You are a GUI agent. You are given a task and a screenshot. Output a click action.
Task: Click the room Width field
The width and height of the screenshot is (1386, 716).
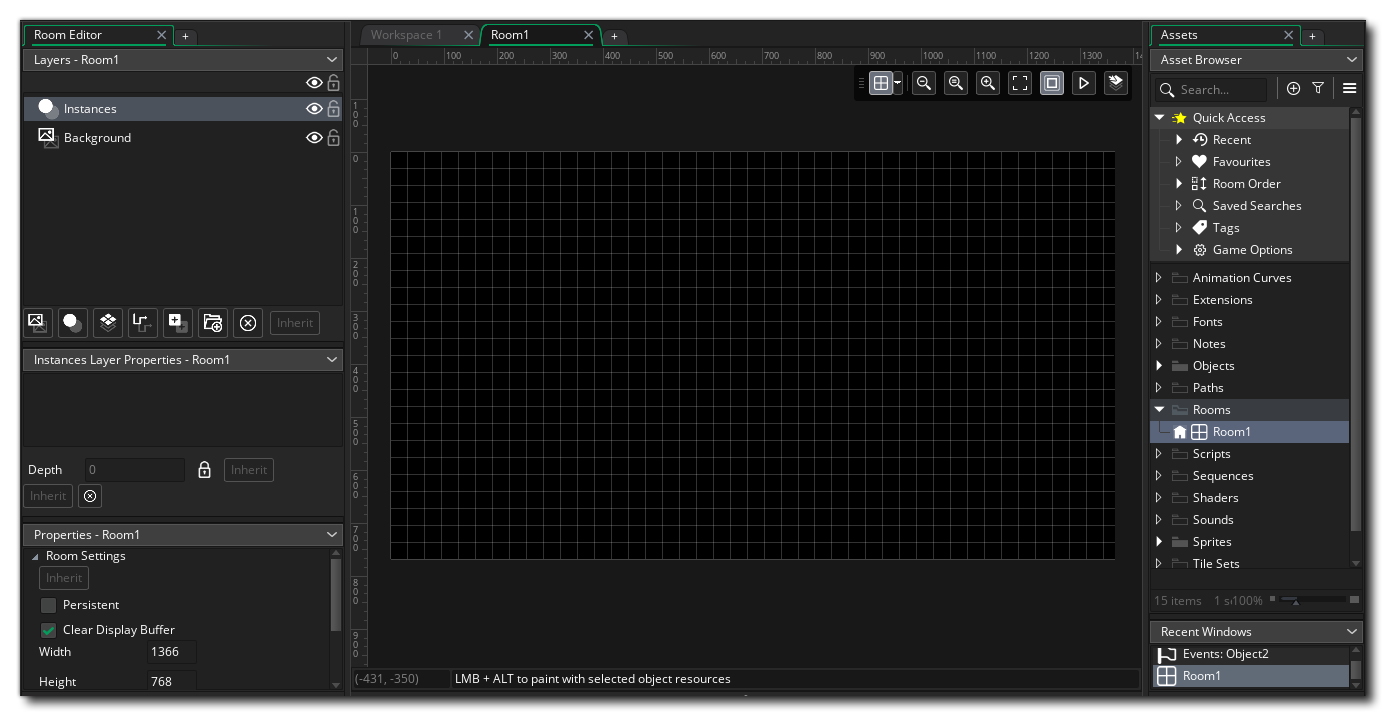[171, 652]
